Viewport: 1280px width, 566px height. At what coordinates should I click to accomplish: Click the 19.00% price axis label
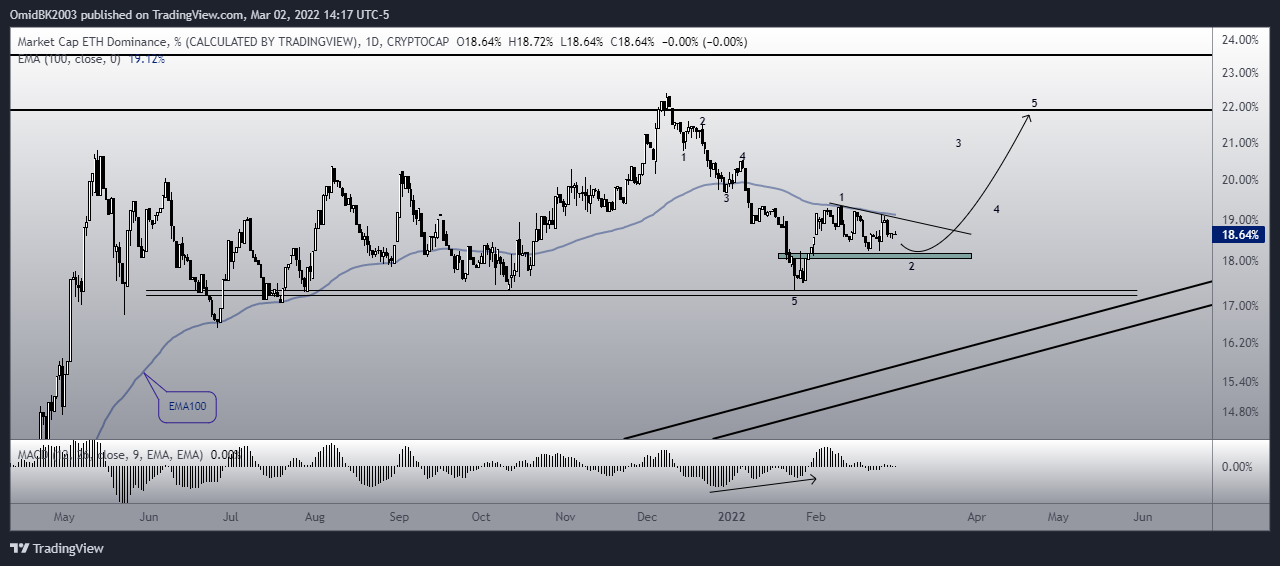pyautogui.click(x=1242, y=219)
